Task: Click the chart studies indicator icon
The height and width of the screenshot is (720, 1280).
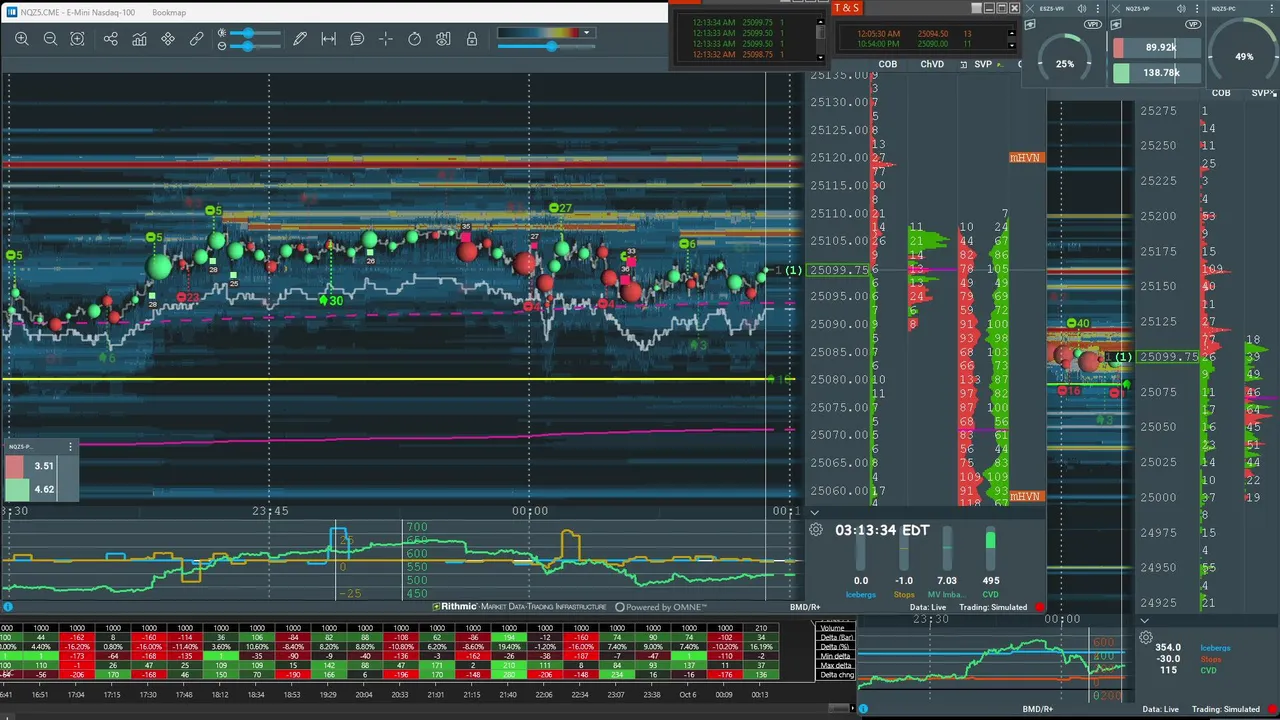Action: tap(139, 39)
